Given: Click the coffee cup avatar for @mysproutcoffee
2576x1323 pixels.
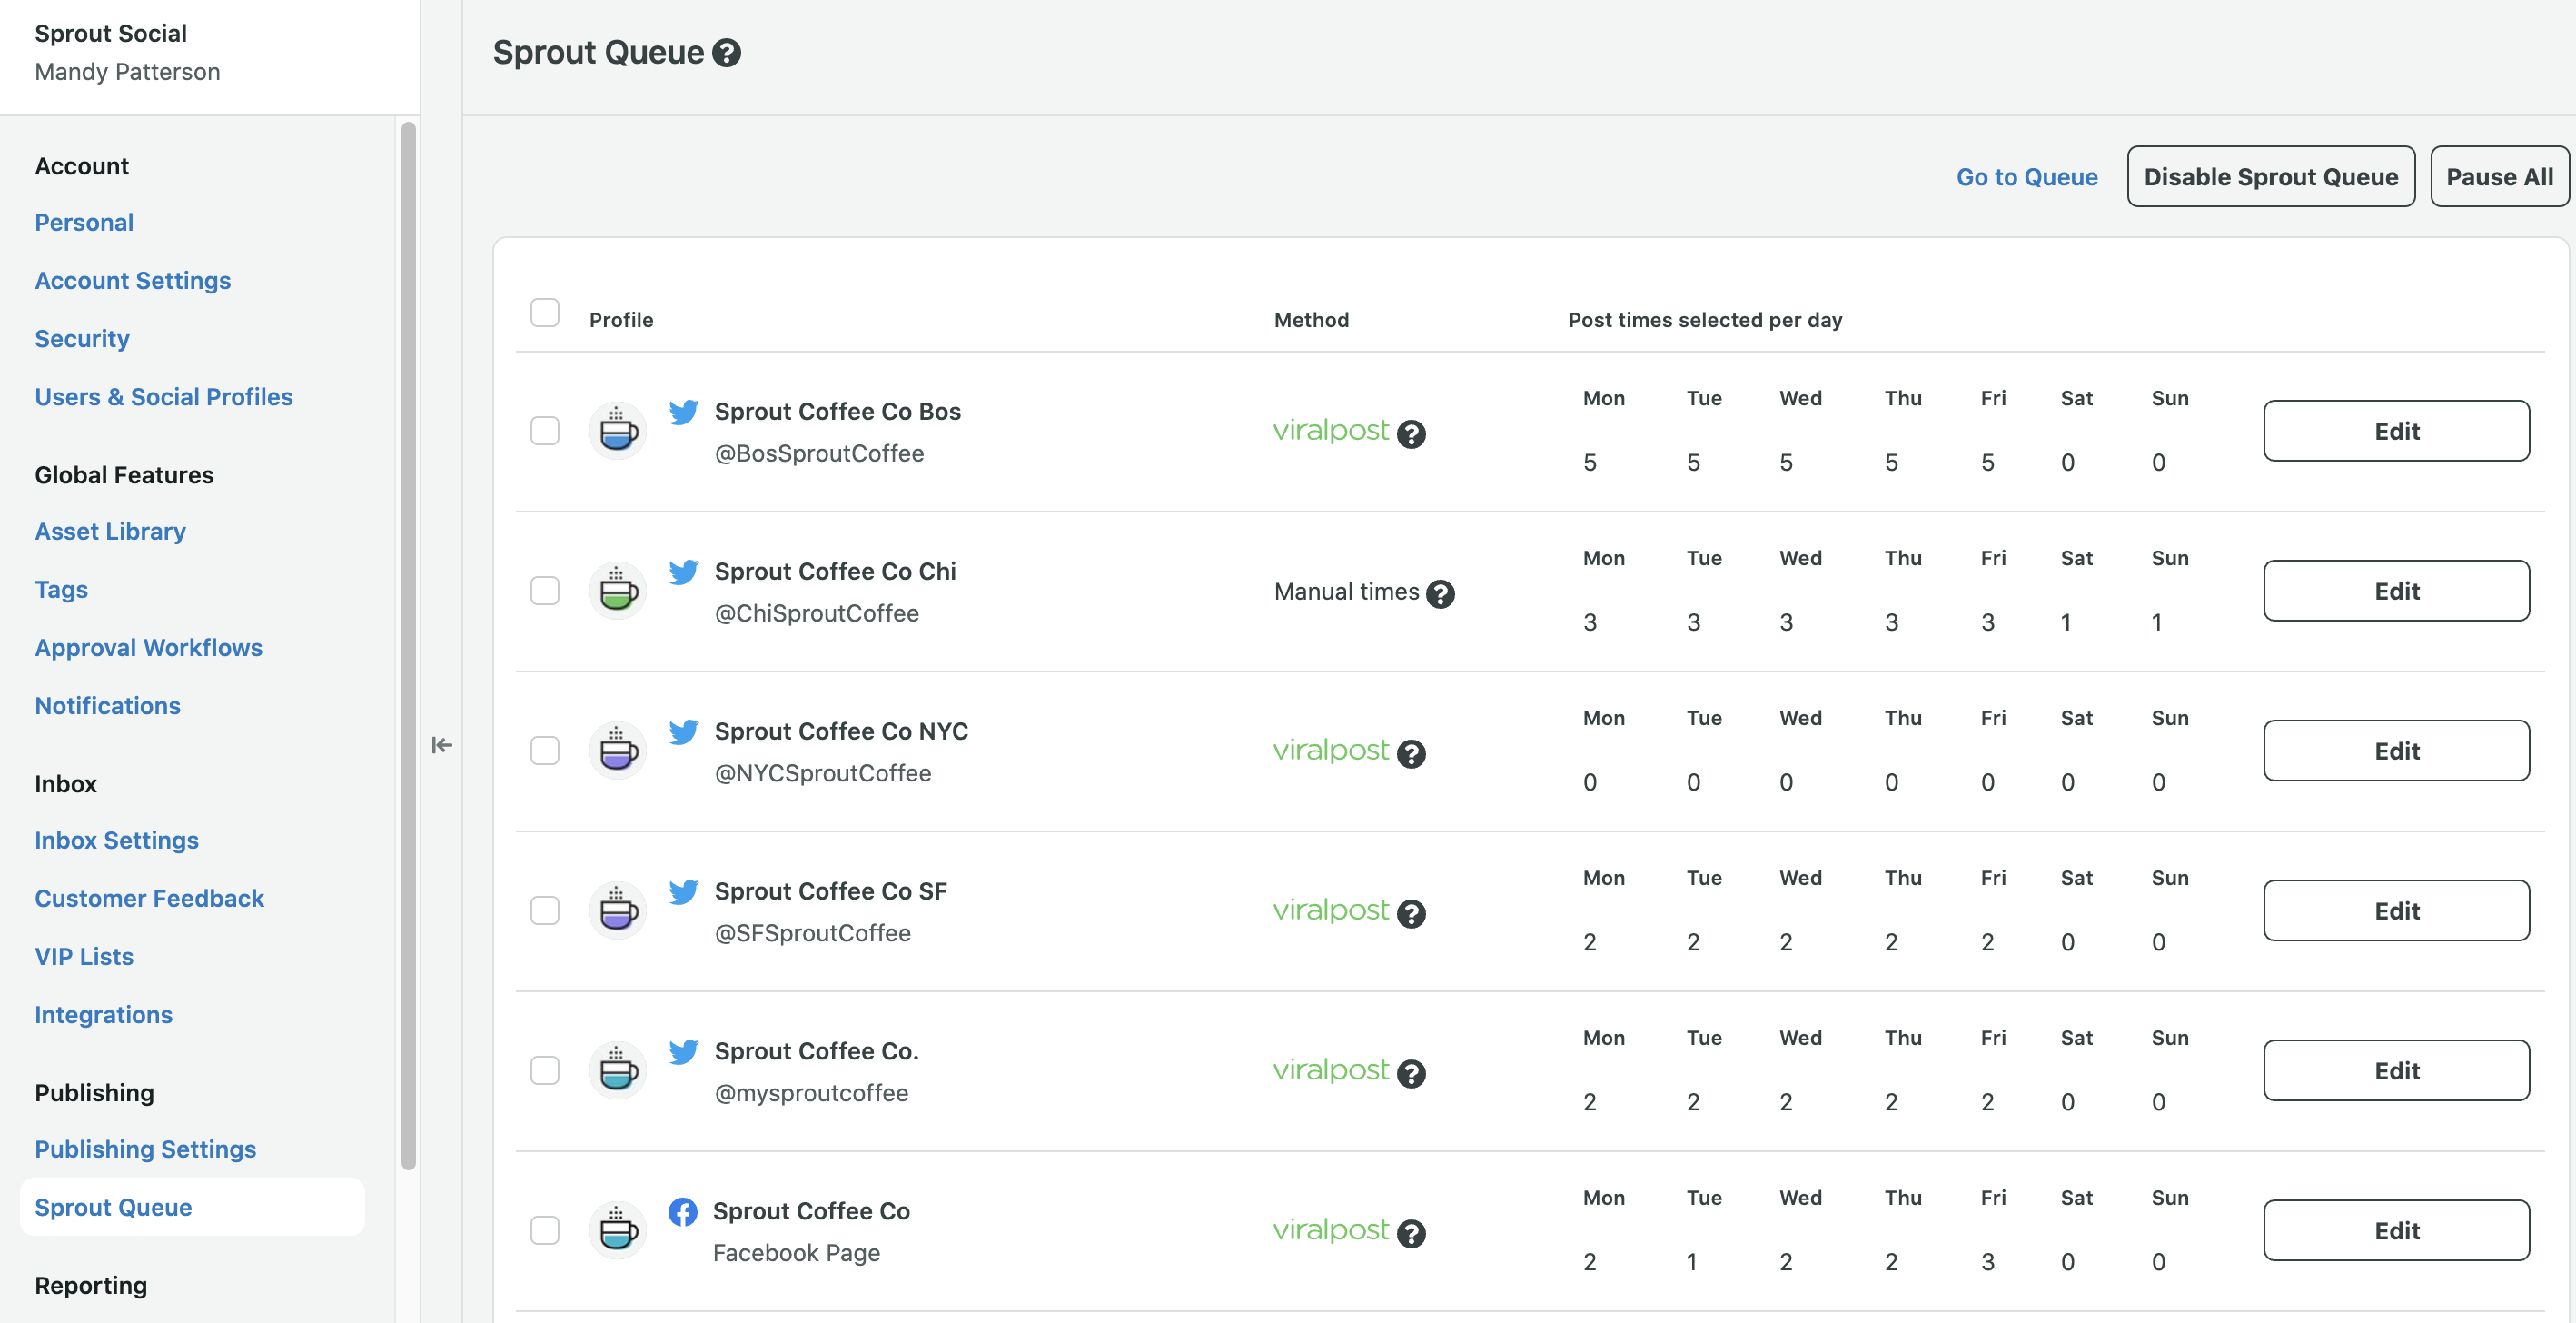Looking at the screenshot, I should point(618,1071).
